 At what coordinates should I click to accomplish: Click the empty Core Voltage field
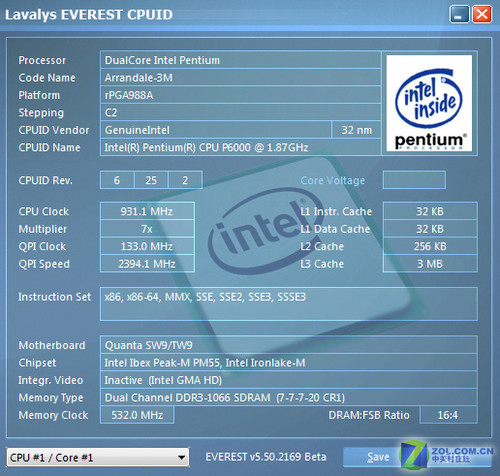point(414,180)
